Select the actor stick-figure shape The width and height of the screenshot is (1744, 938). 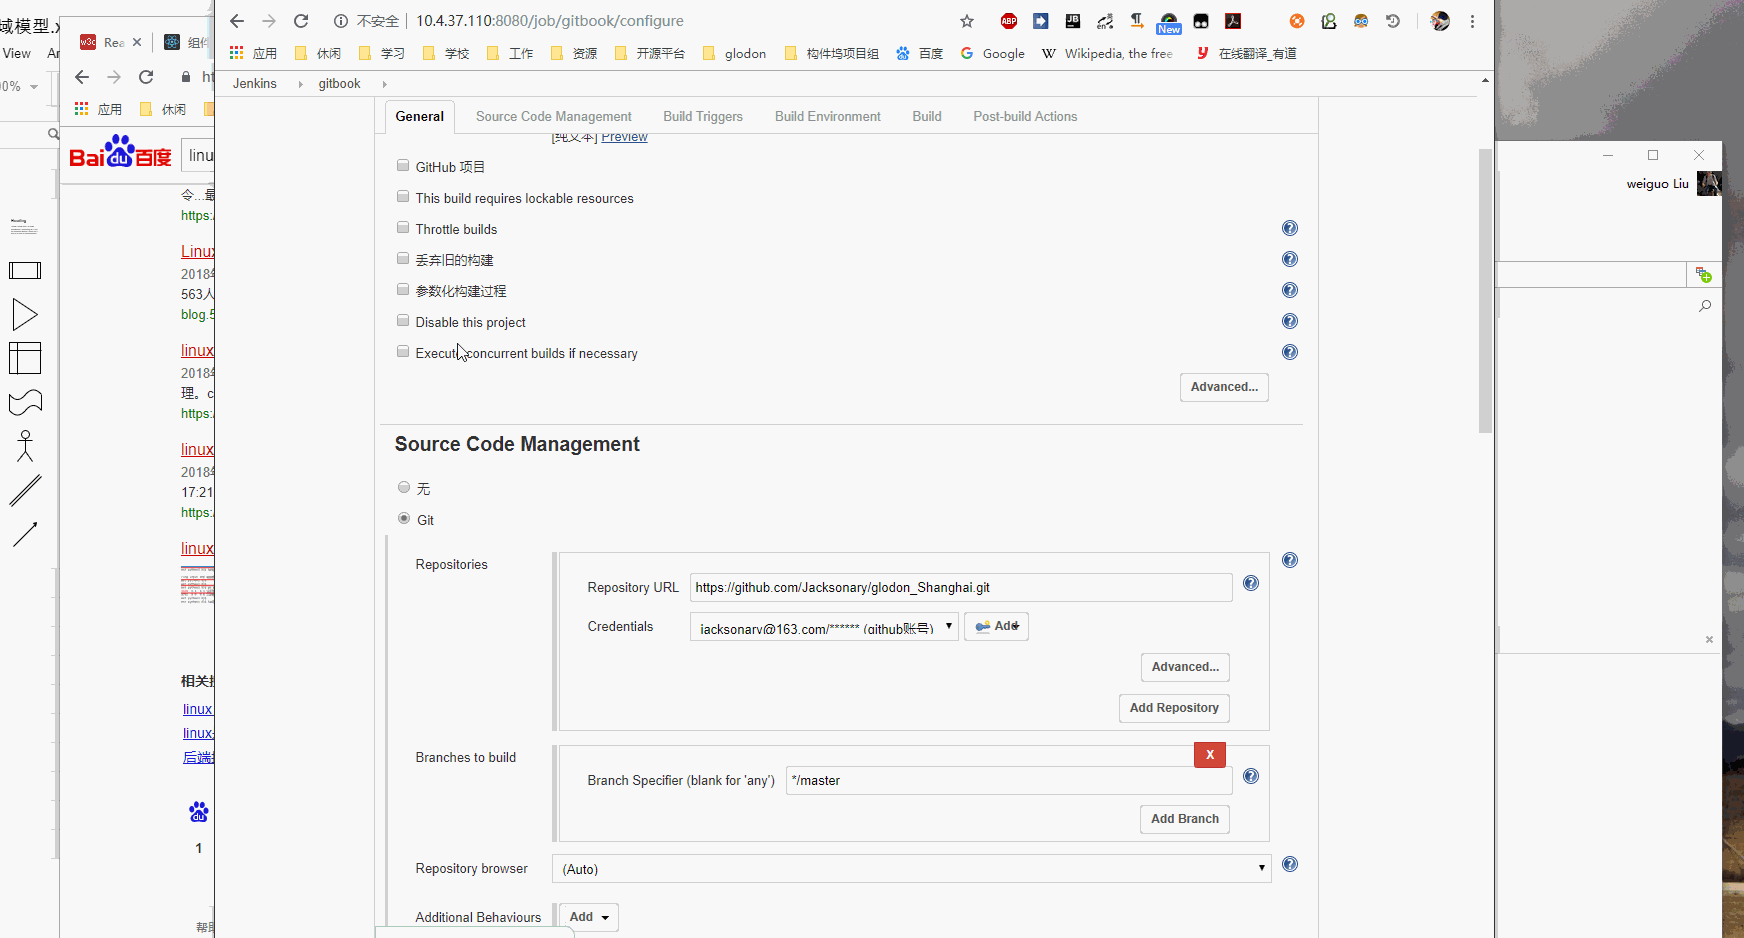25,445
